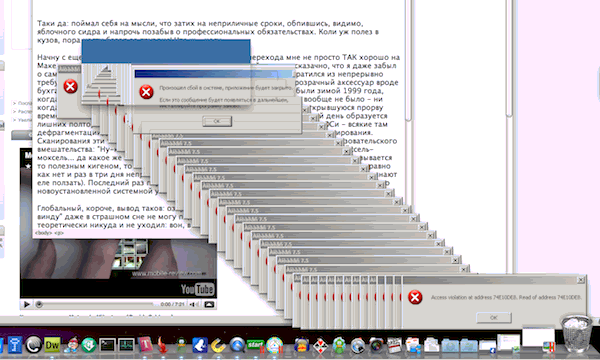Open the green 'start' dock icon
600x360 pixels.
pos(255,345)
